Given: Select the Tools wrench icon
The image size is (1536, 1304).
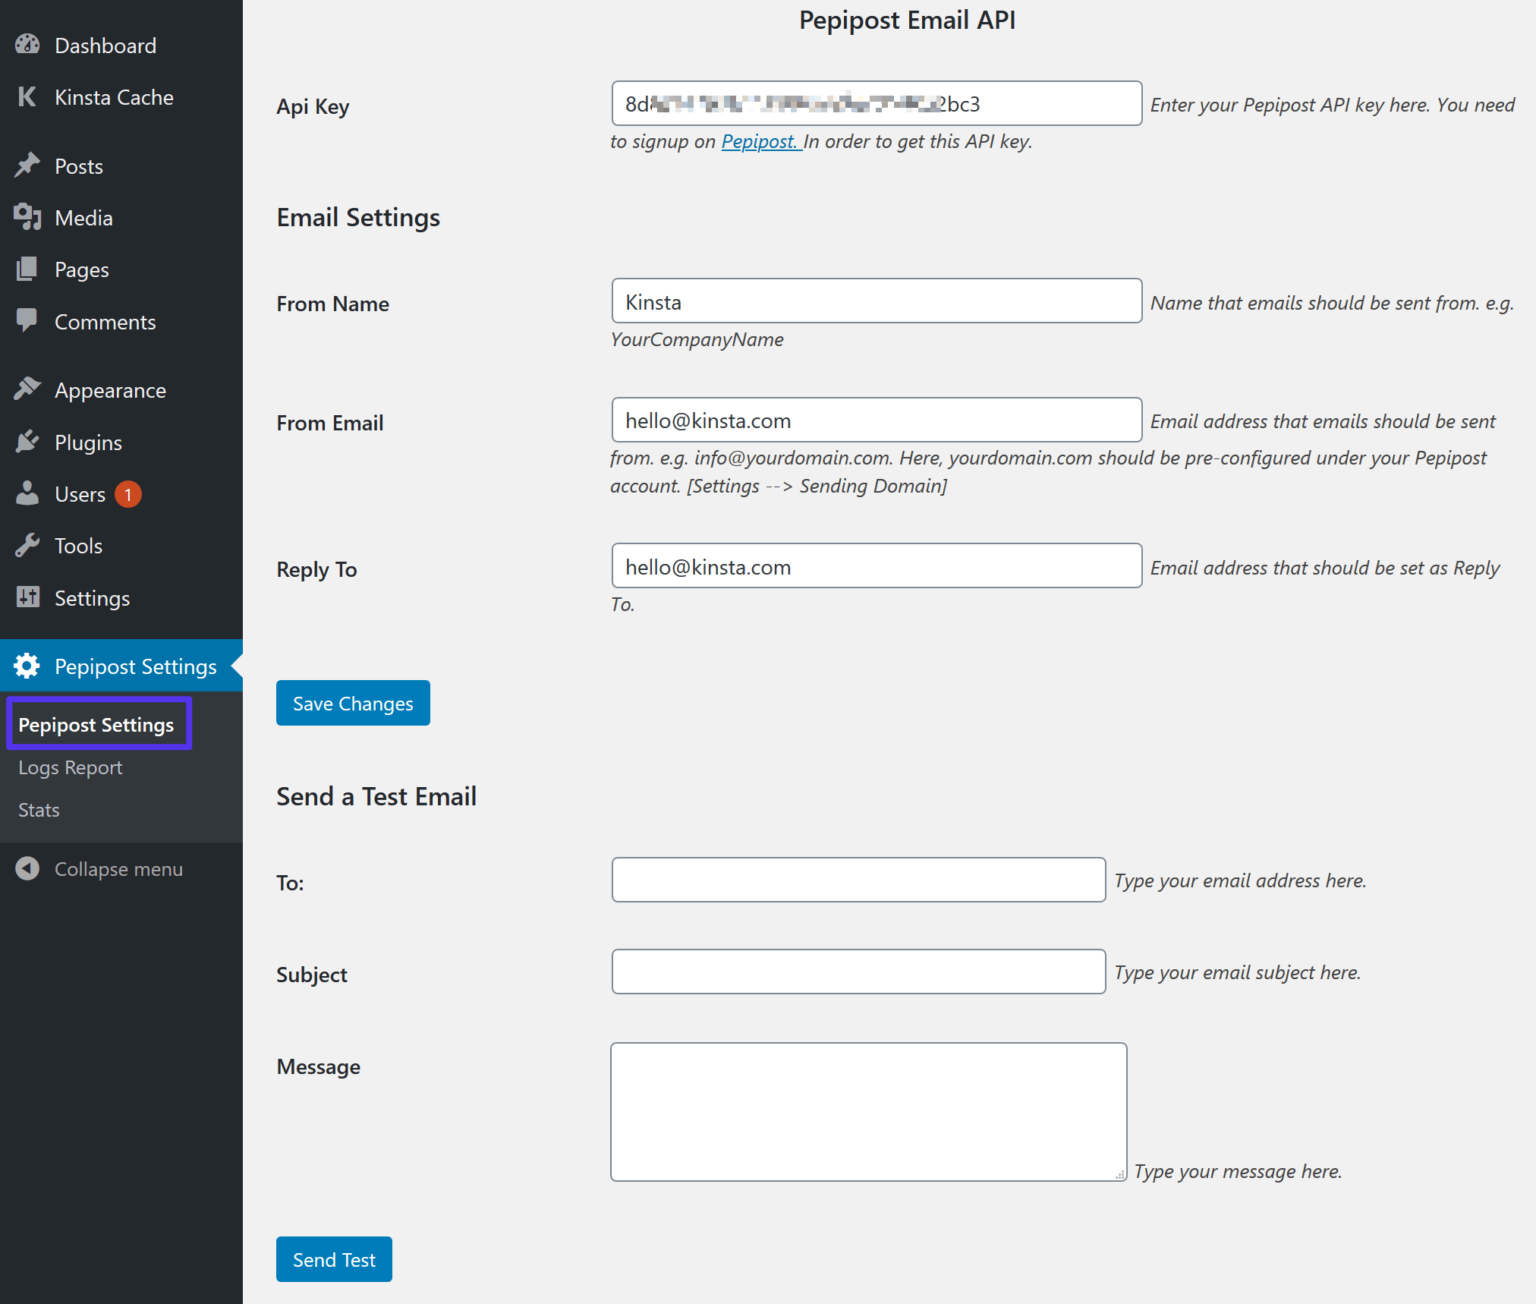Looking at the screenshot, I should (x=27, y=545).
